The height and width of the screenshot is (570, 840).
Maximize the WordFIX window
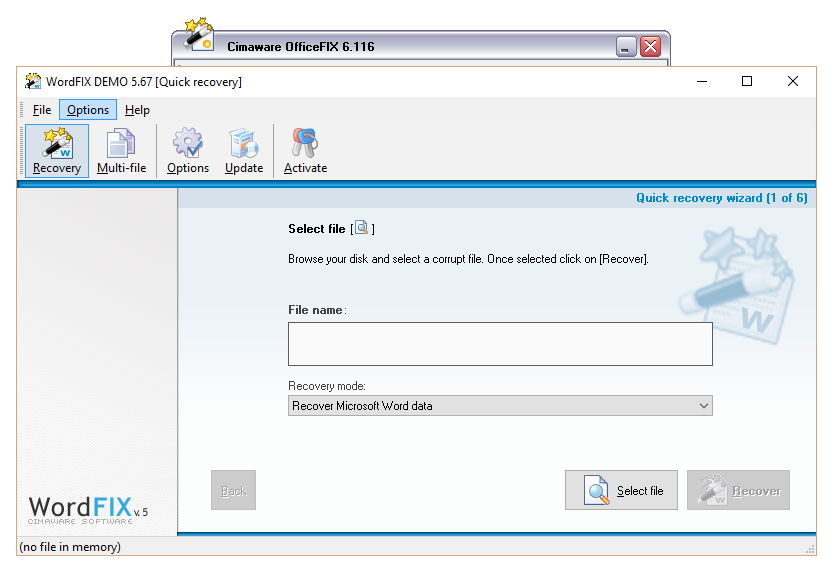[x=747, y=81]
